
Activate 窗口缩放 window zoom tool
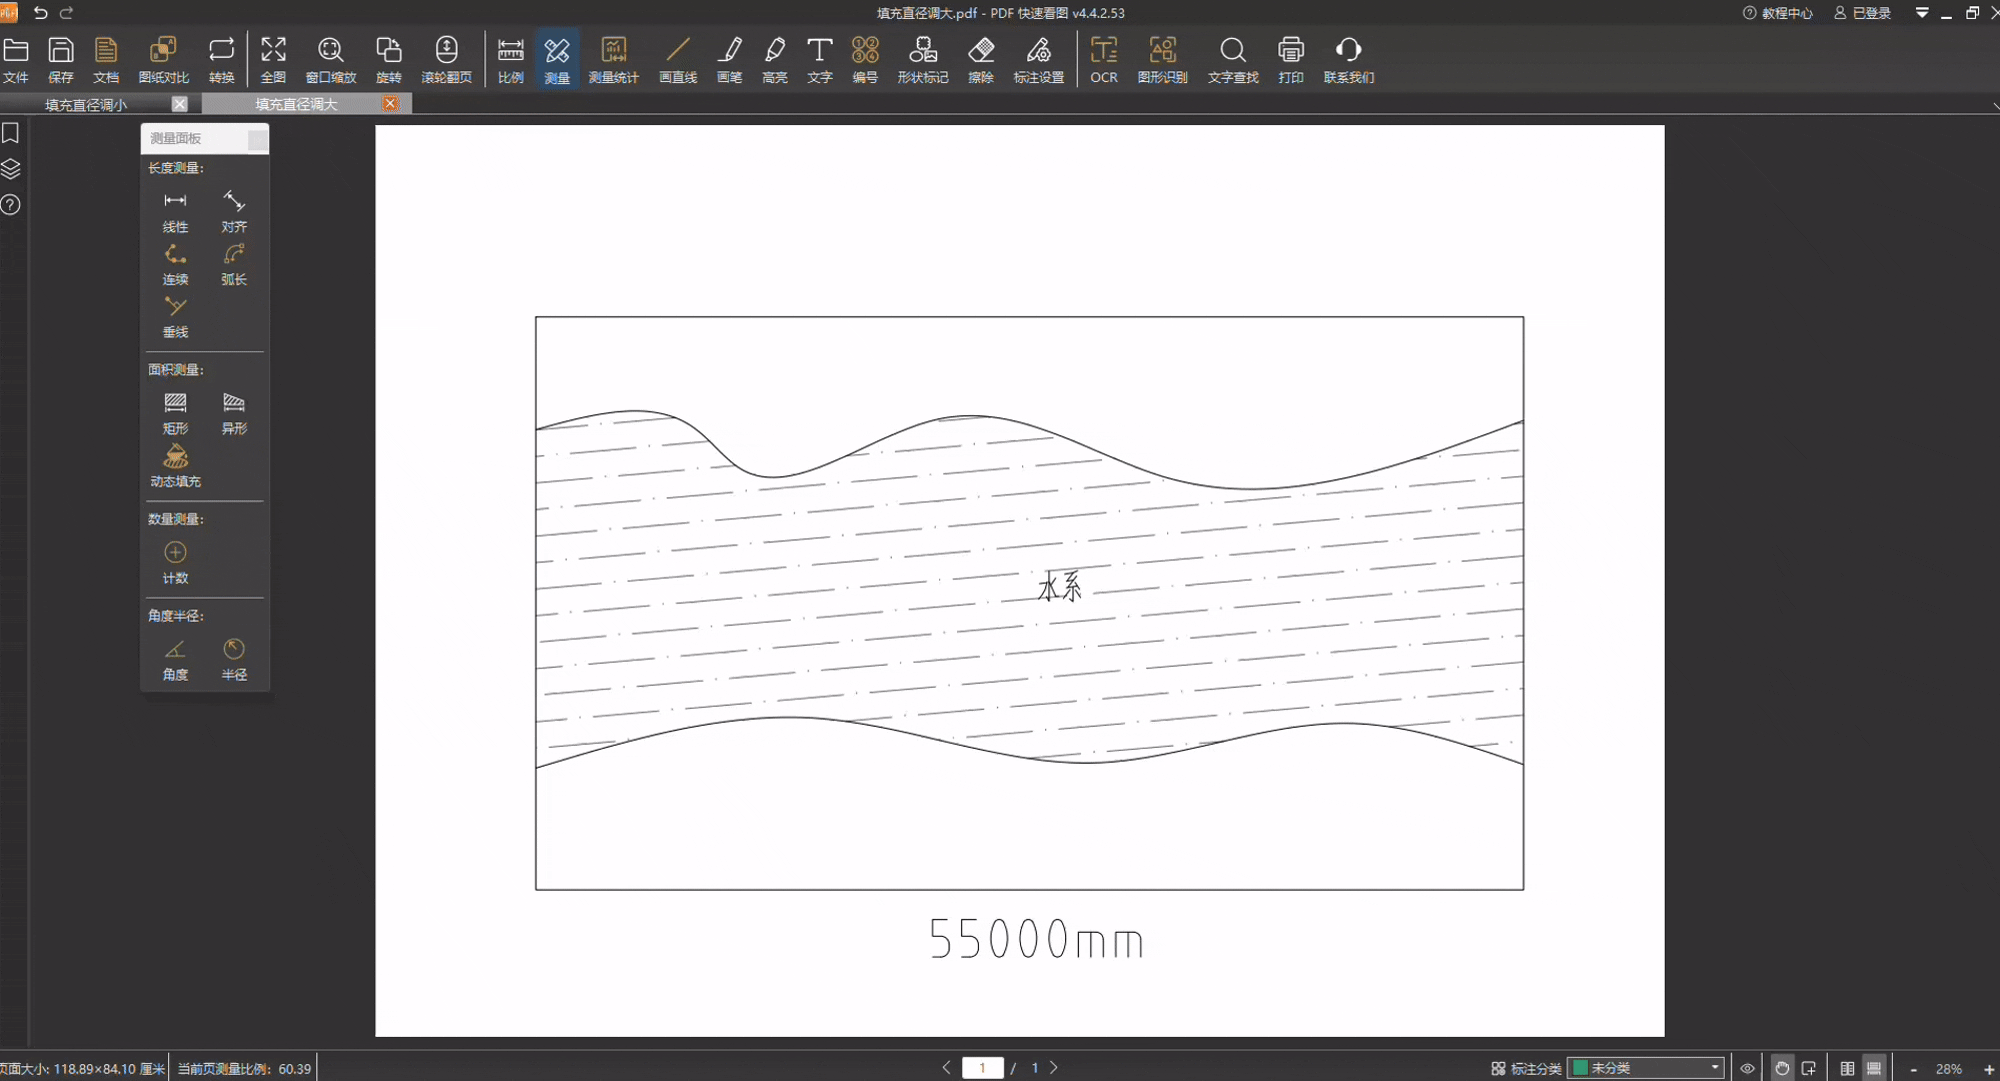331,59
